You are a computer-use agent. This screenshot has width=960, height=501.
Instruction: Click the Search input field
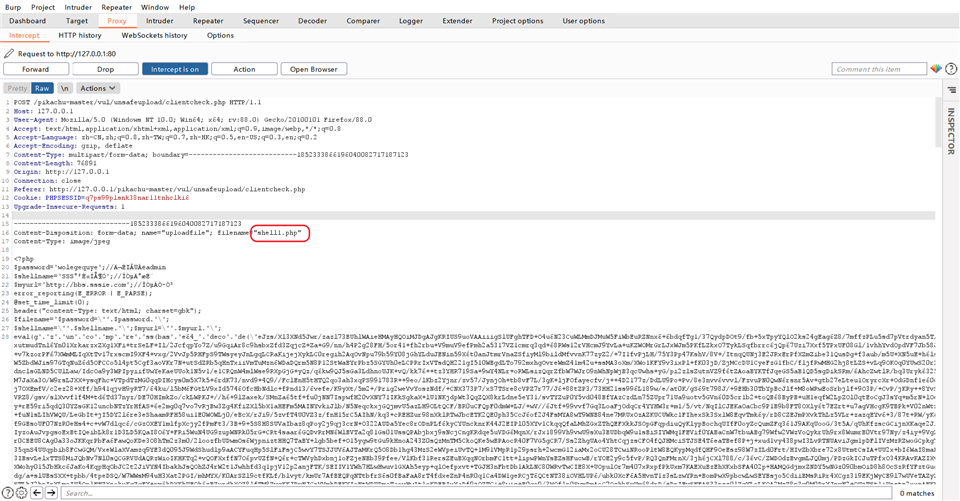[x=476, y=493]
